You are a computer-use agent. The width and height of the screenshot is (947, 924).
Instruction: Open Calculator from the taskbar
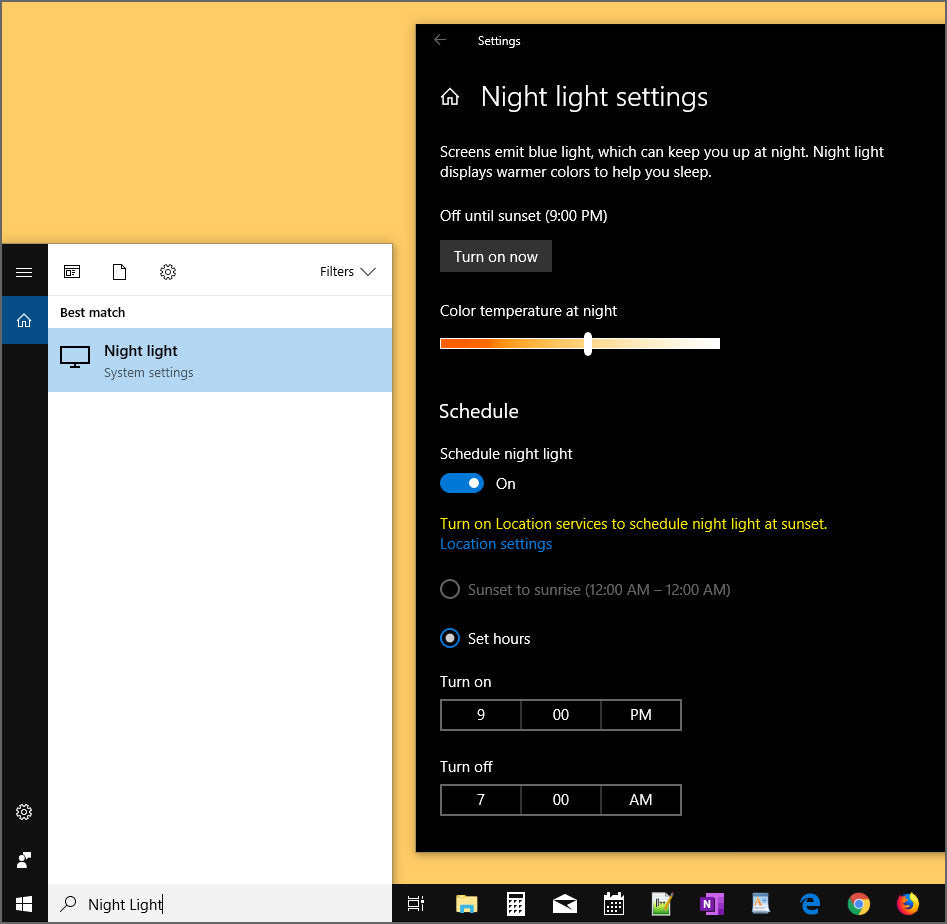(x=515, y=903)
